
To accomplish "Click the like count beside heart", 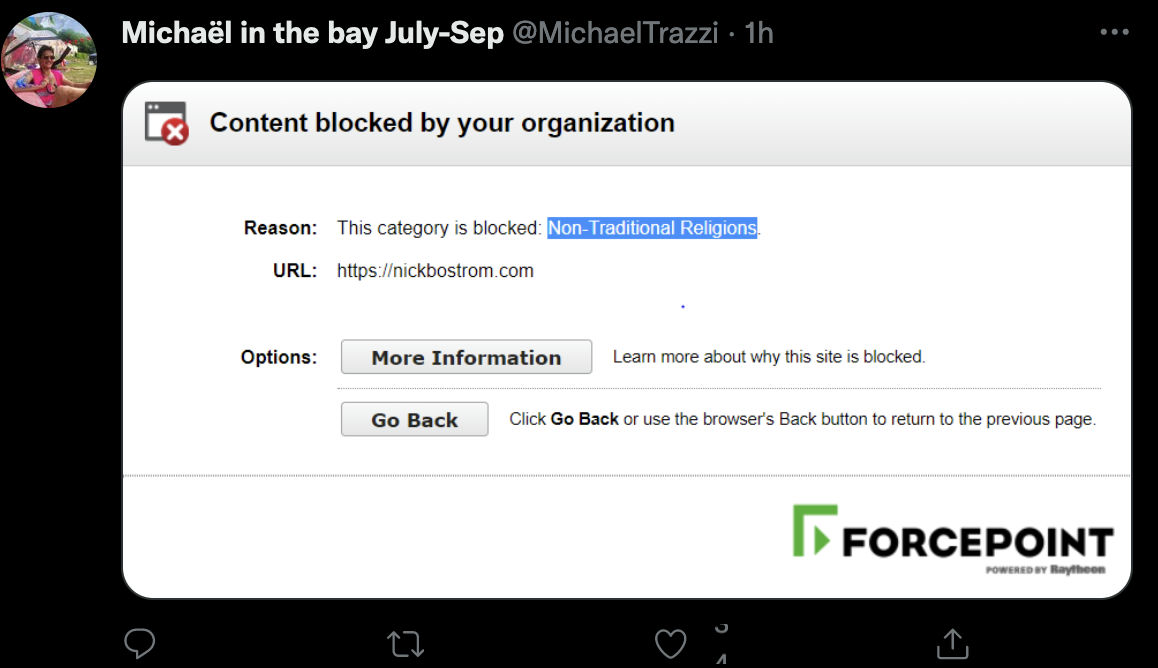I will tap(722, 644).
